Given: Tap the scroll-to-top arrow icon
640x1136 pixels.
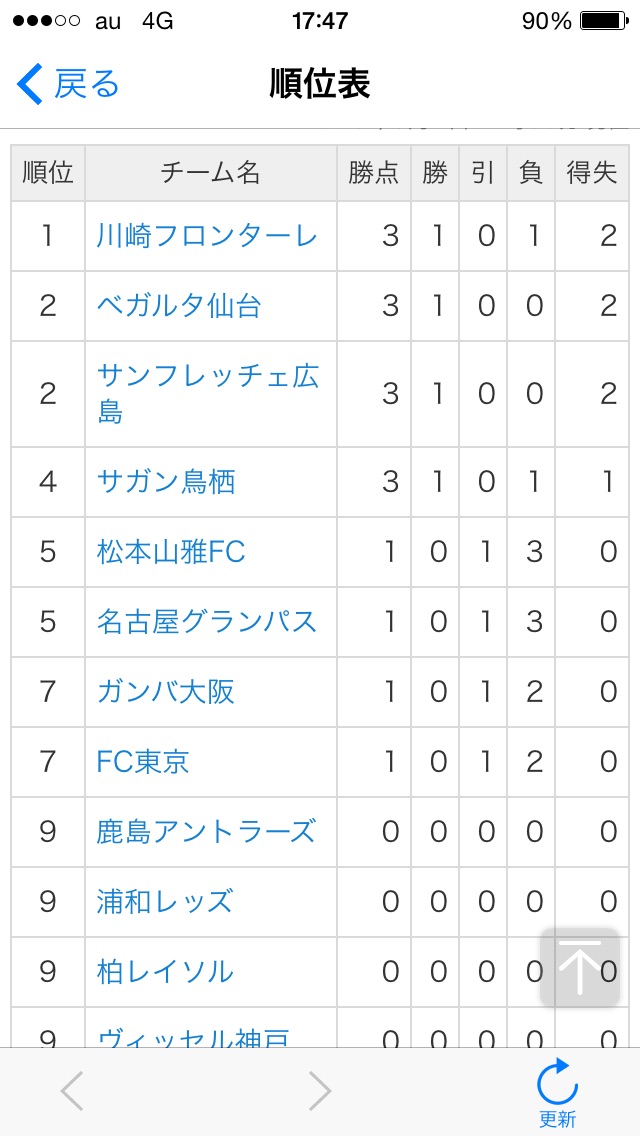Looking at the screenshot, I should click(x=580, y=968).
